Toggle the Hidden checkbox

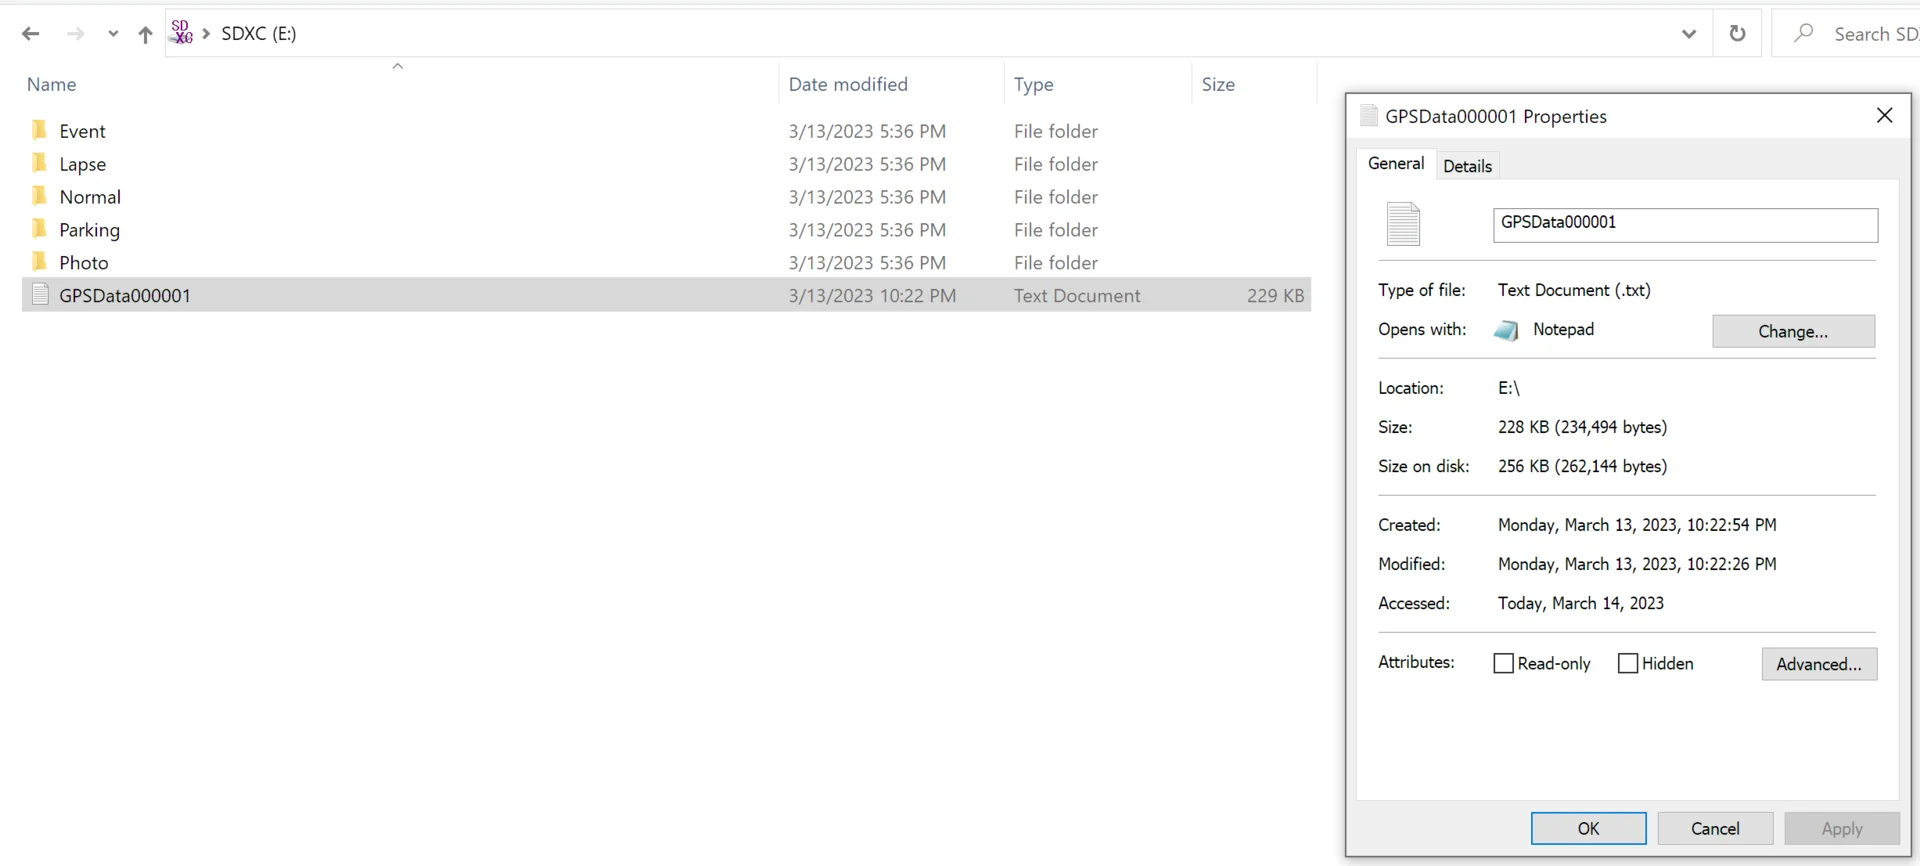pyautogui.click(x=1628, y=663)
